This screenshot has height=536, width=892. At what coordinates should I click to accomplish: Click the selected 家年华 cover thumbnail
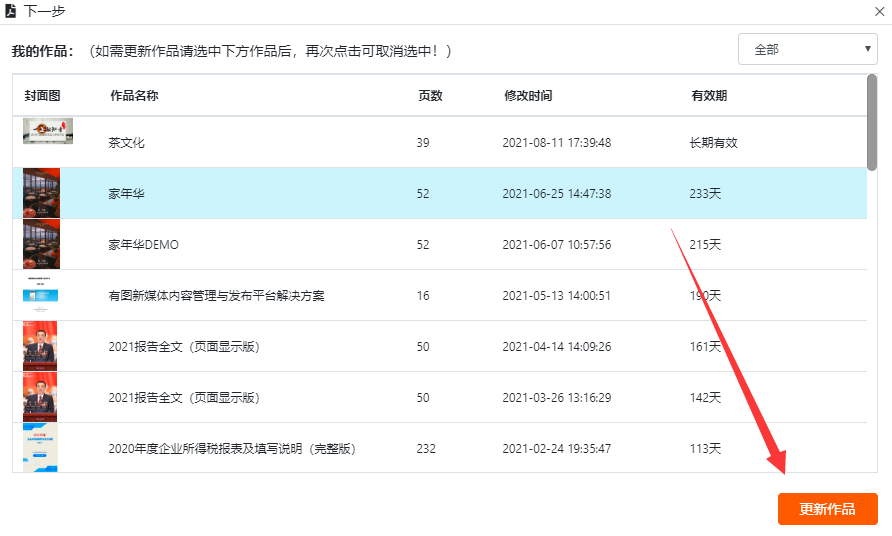tap(41, 193)
